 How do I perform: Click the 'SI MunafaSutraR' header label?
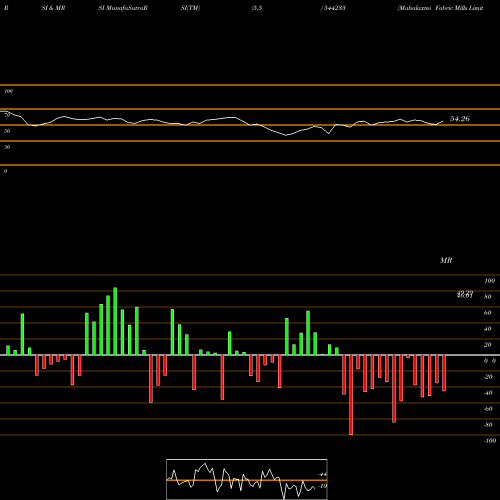[x=123, y=8]
